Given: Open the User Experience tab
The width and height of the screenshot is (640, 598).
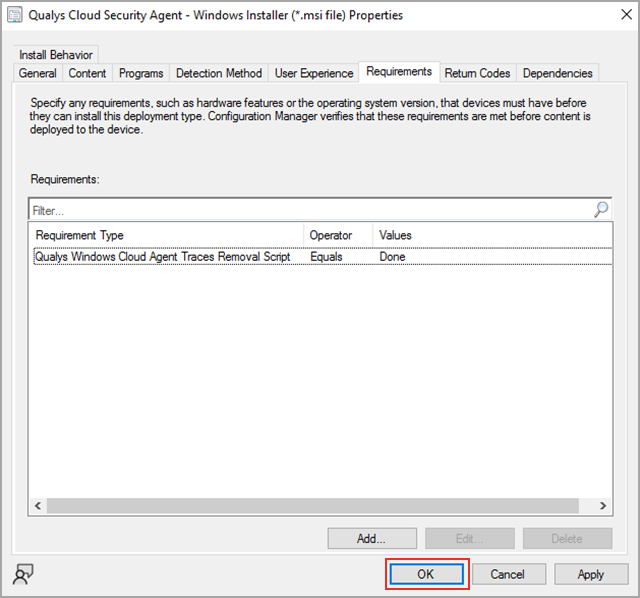Looking at the screenshot, I should click(313, 73).
